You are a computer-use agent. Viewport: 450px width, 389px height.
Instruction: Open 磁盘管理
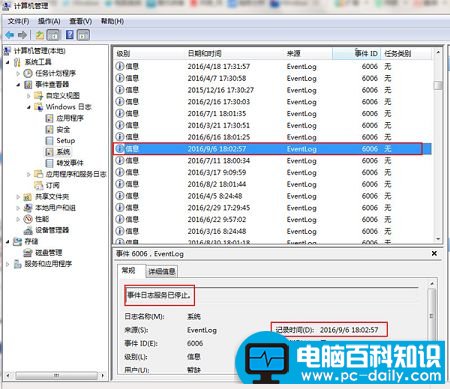pos(49,253)
